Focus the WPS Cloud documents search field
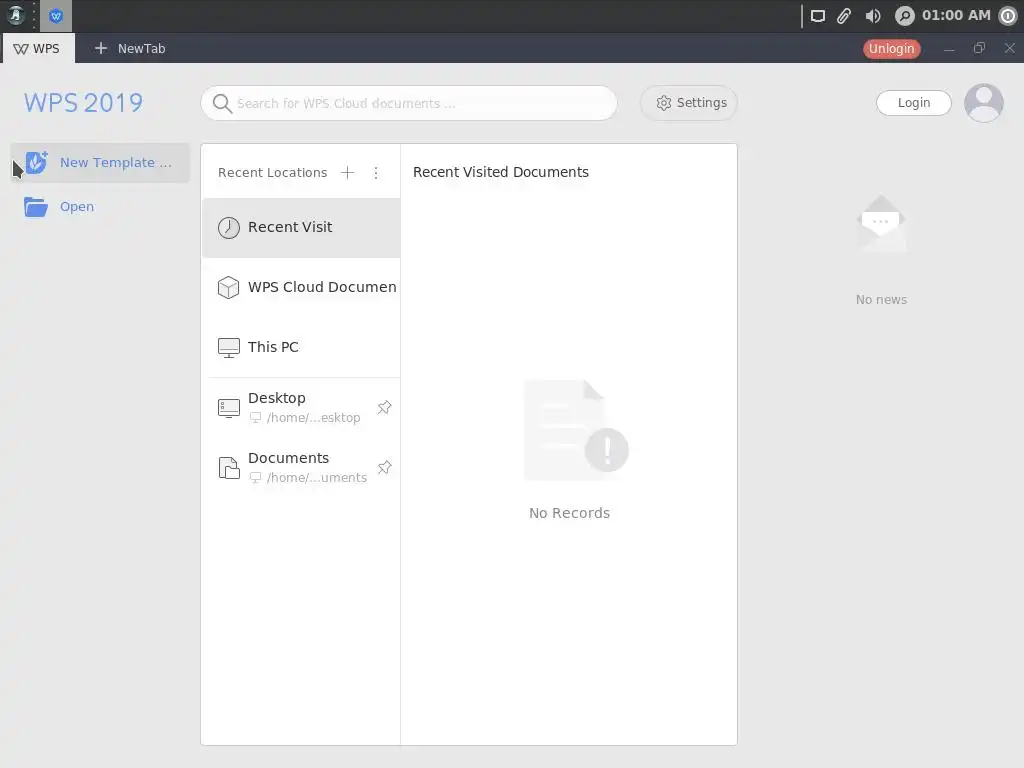The height and width of the screenshot is (768, 1024). click(x=409, y=103)
